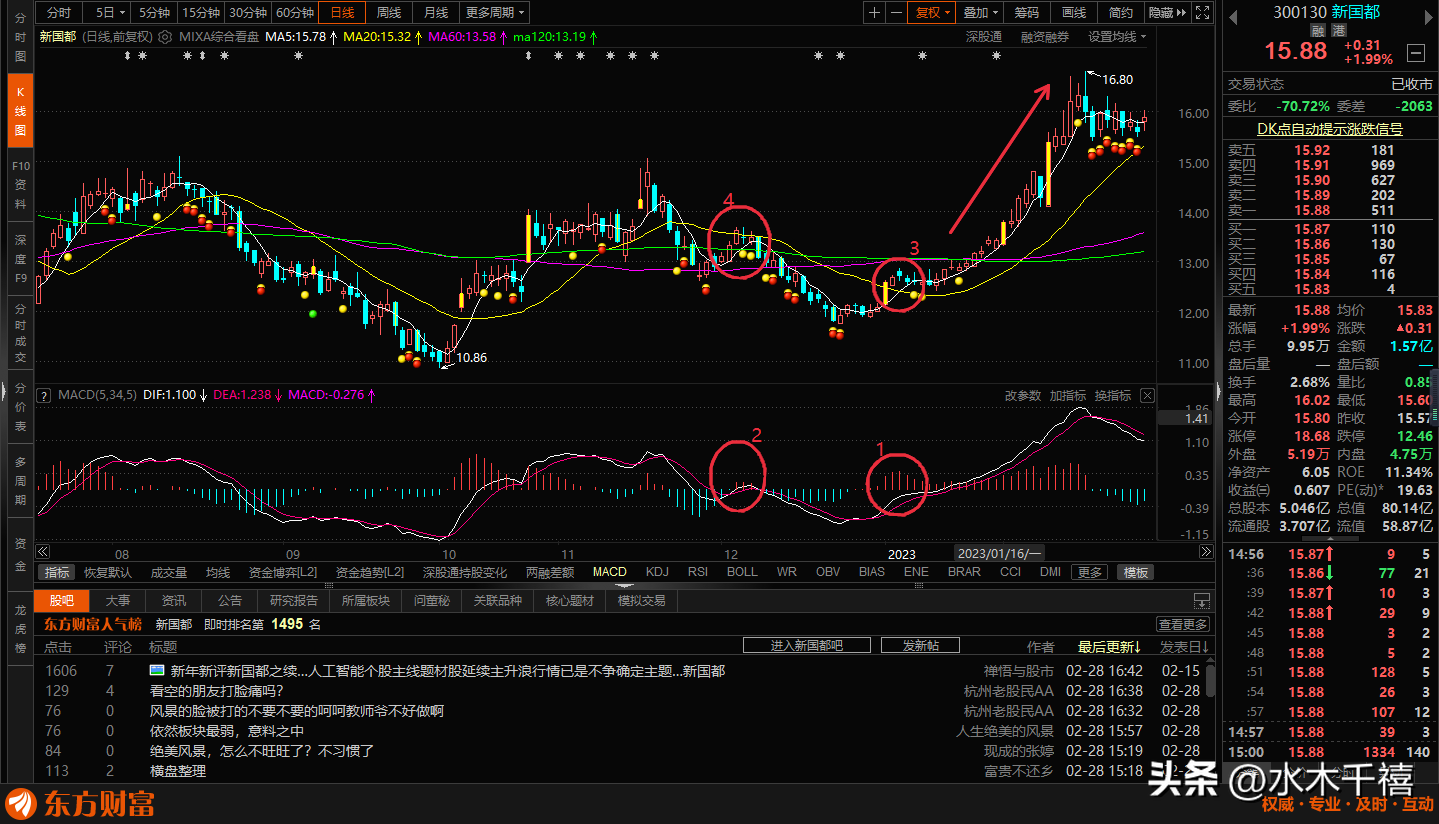
Task: Open 设置均线 dropdown
Action: tap(1117, 37)
